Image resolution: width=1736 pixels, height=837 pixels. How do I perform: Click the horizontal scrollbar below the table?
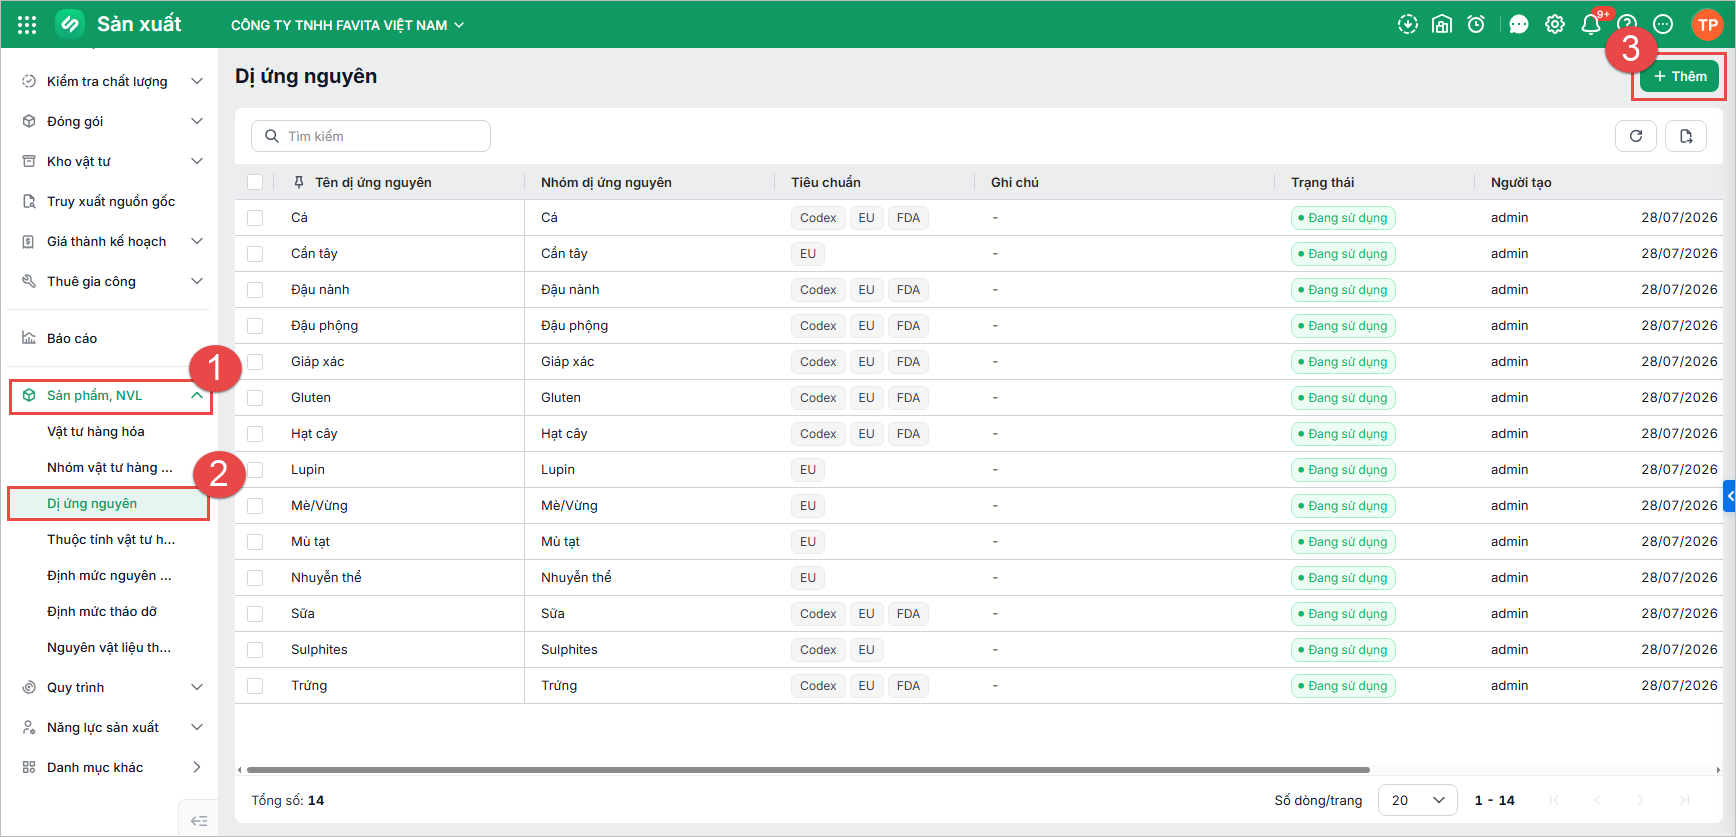(x=808, y=770)
